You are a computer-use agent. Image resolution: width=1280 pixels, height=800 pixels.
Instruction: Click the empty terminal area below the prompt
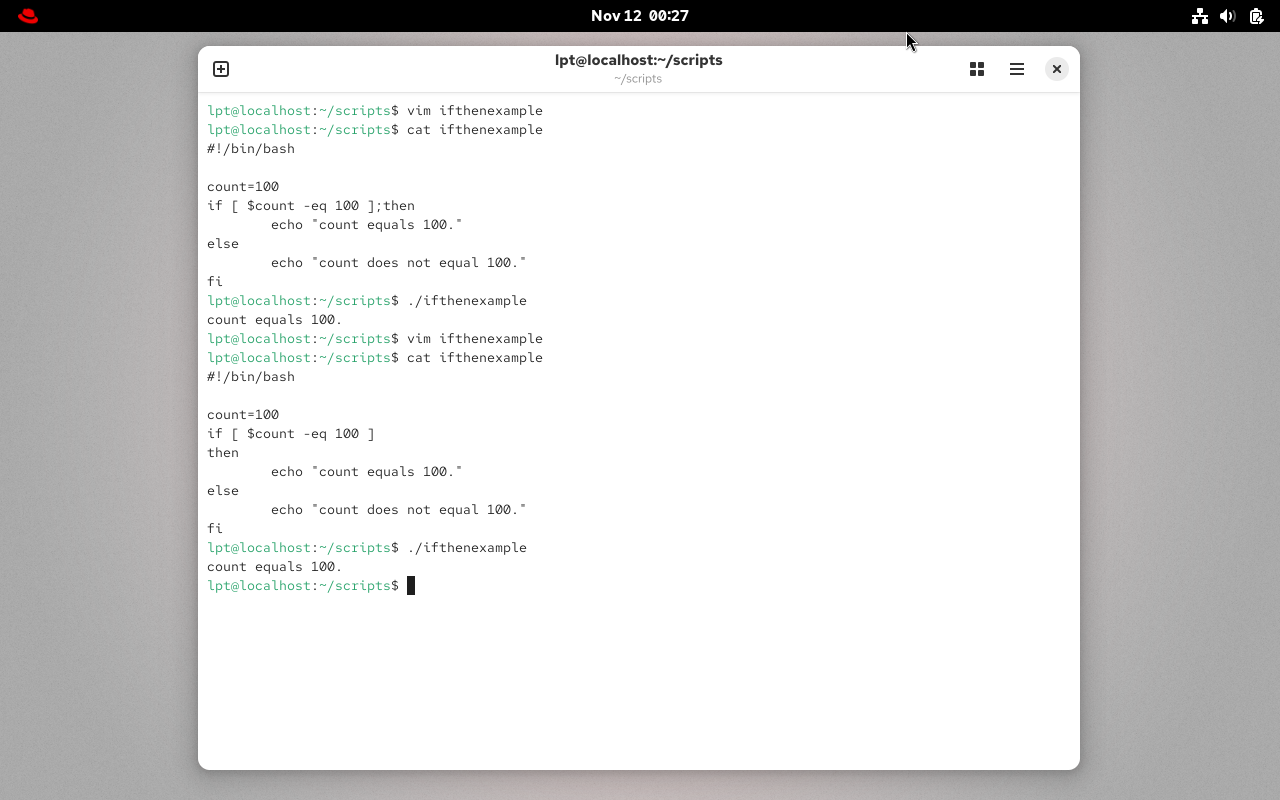[x=638, y=680]
